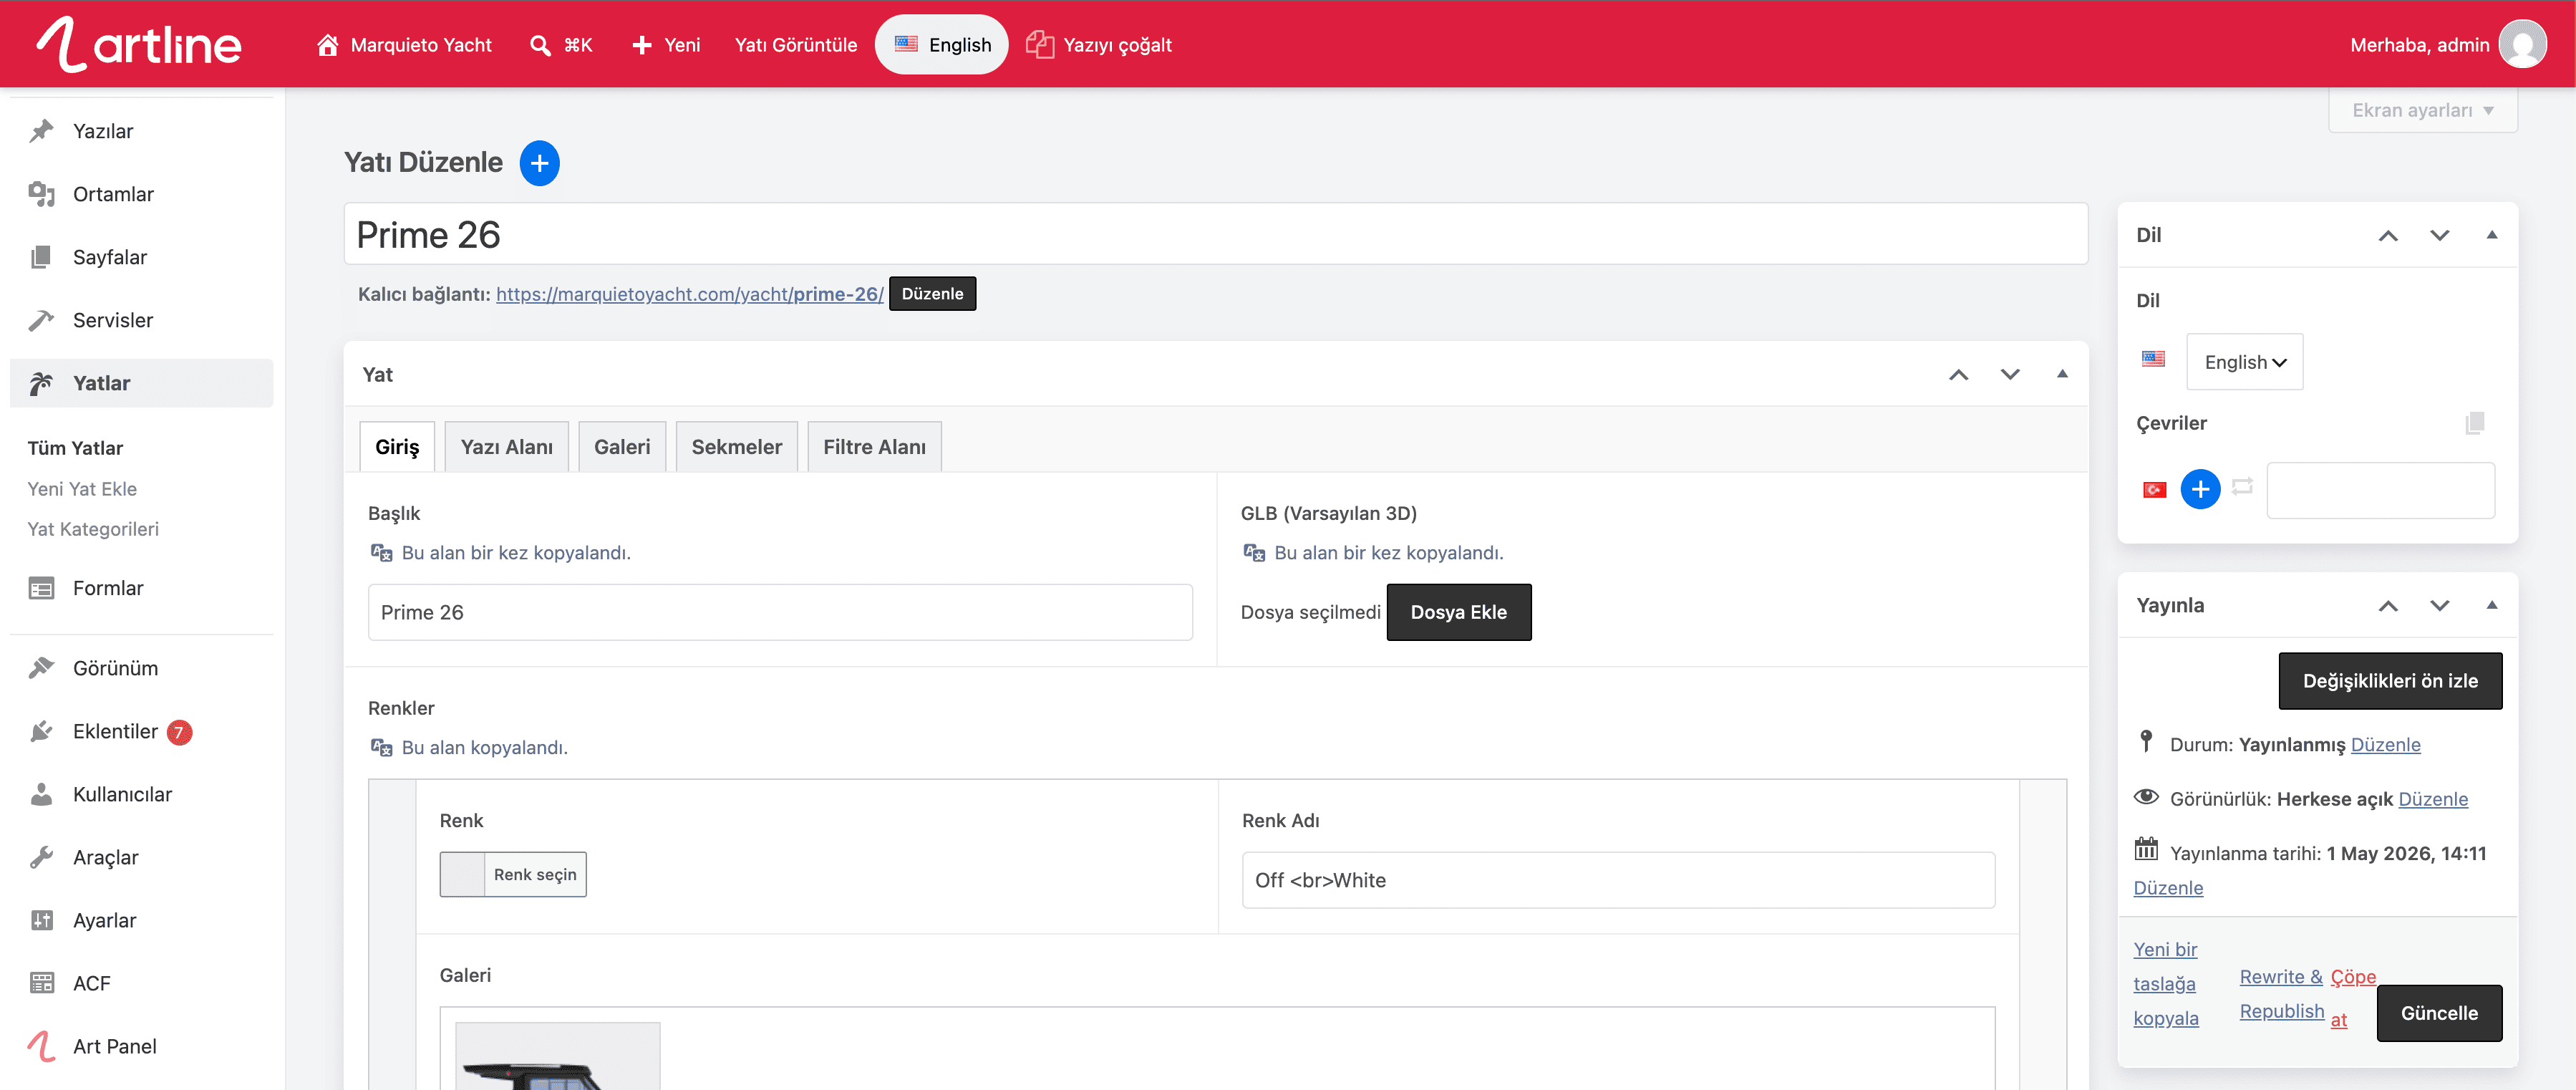This screenshot has height=1090, width=2576.
Task: Click the translate icon under Renkler
Action: (x=381, y=747)
